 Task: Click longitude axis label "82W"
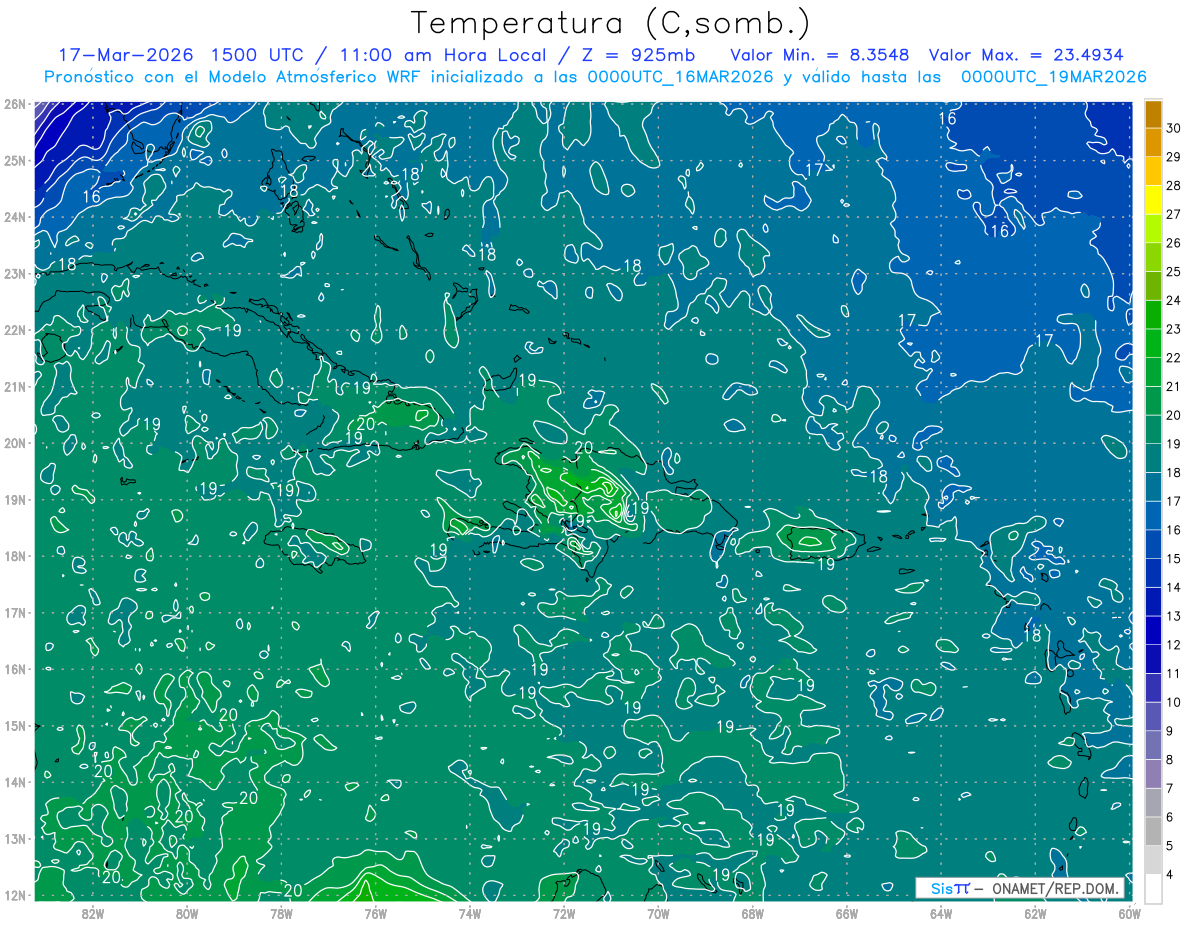click(93, 913)
